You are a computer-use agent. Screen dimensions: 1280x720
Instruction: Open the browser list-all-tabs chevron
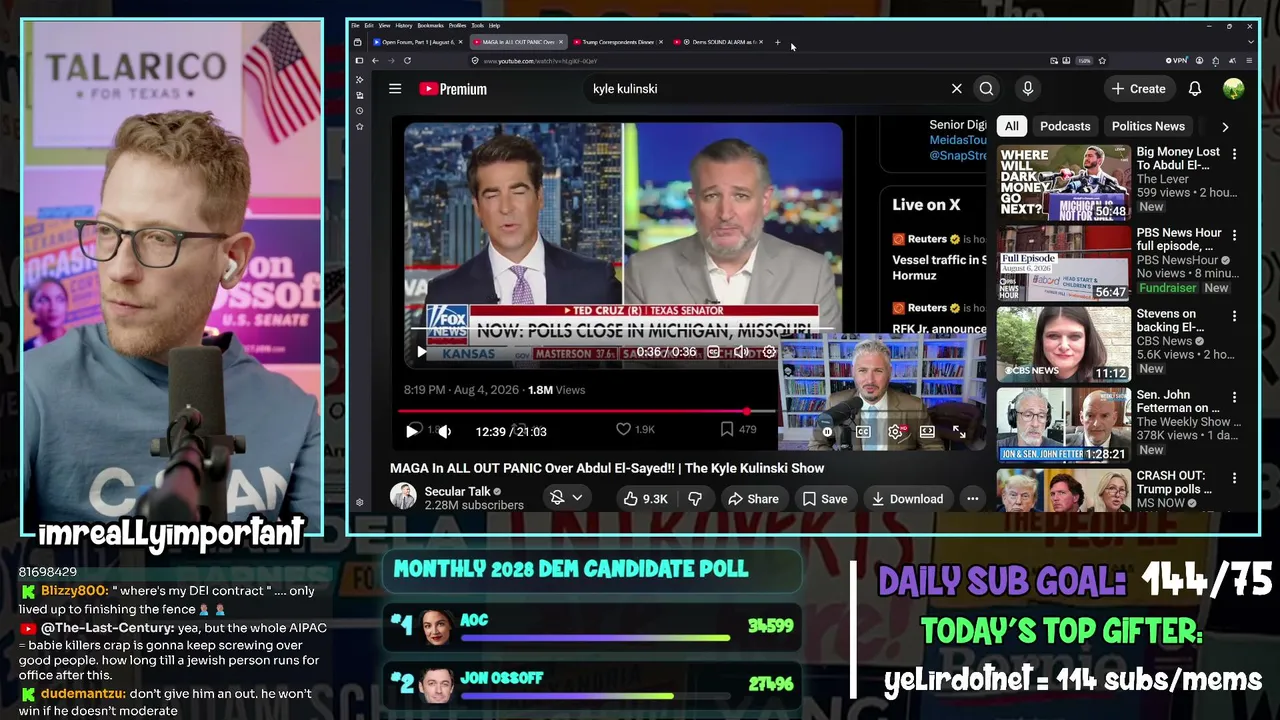[1250, 42]
